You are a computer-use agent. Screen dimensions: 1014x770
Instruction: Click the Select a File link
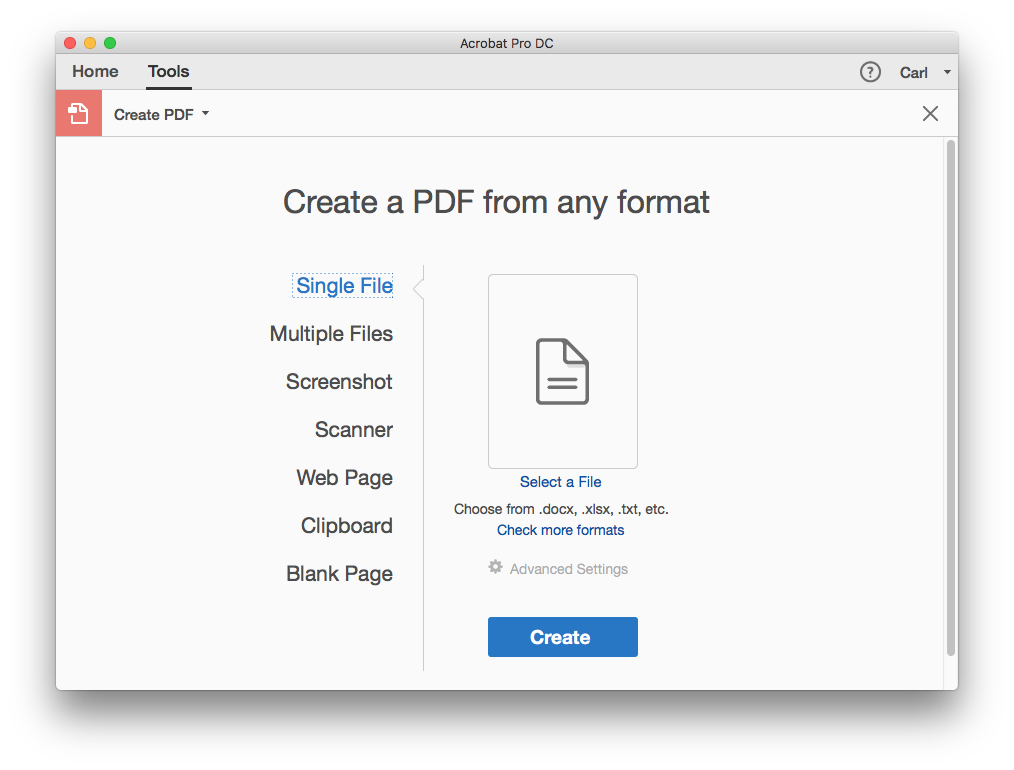[x=561, y=482]
